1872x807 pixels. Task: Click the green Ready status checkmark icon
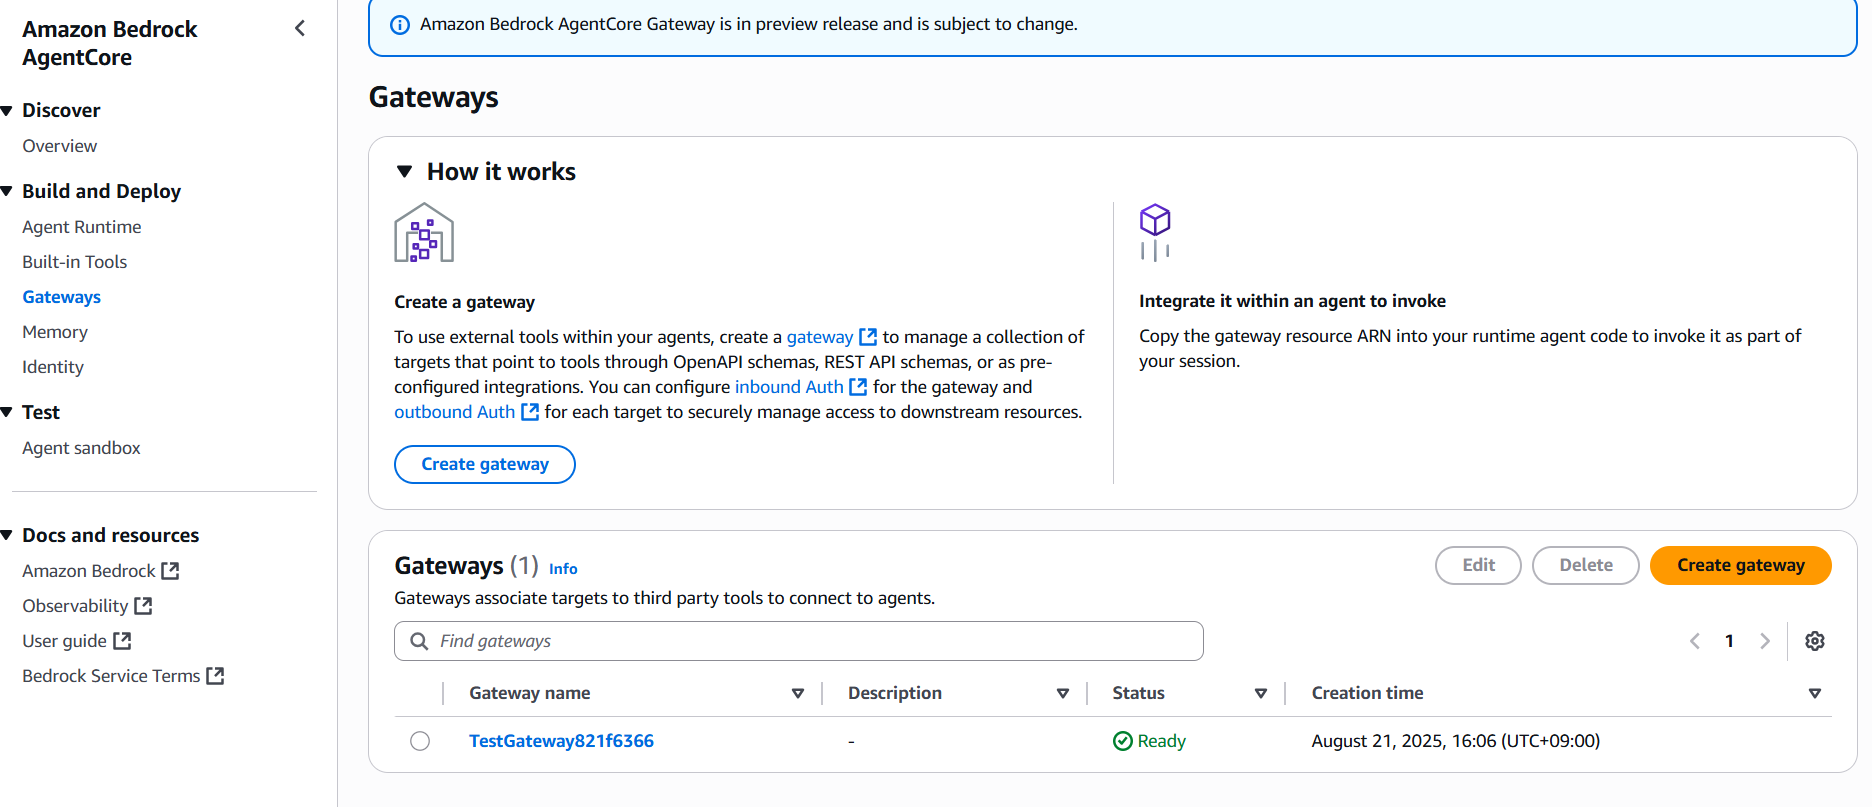click(x=1123, y=741)
